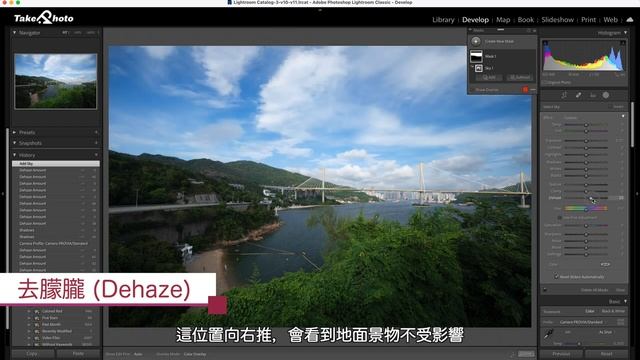Select the Crop Overlay tool
Screen dimensions: 640x360
(x=564, y=95)
